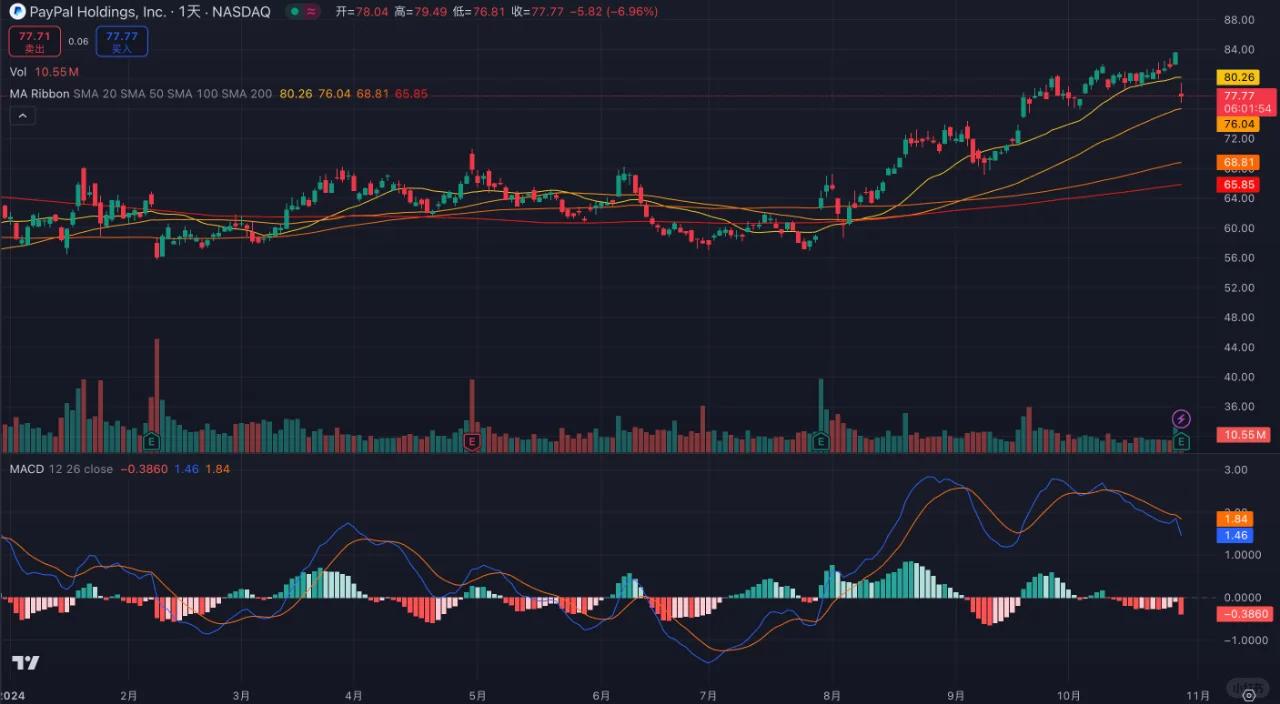The image size is (1280, 704).
Task: Click the 3.00 tick on the MACD axis
Action: 1235,469
